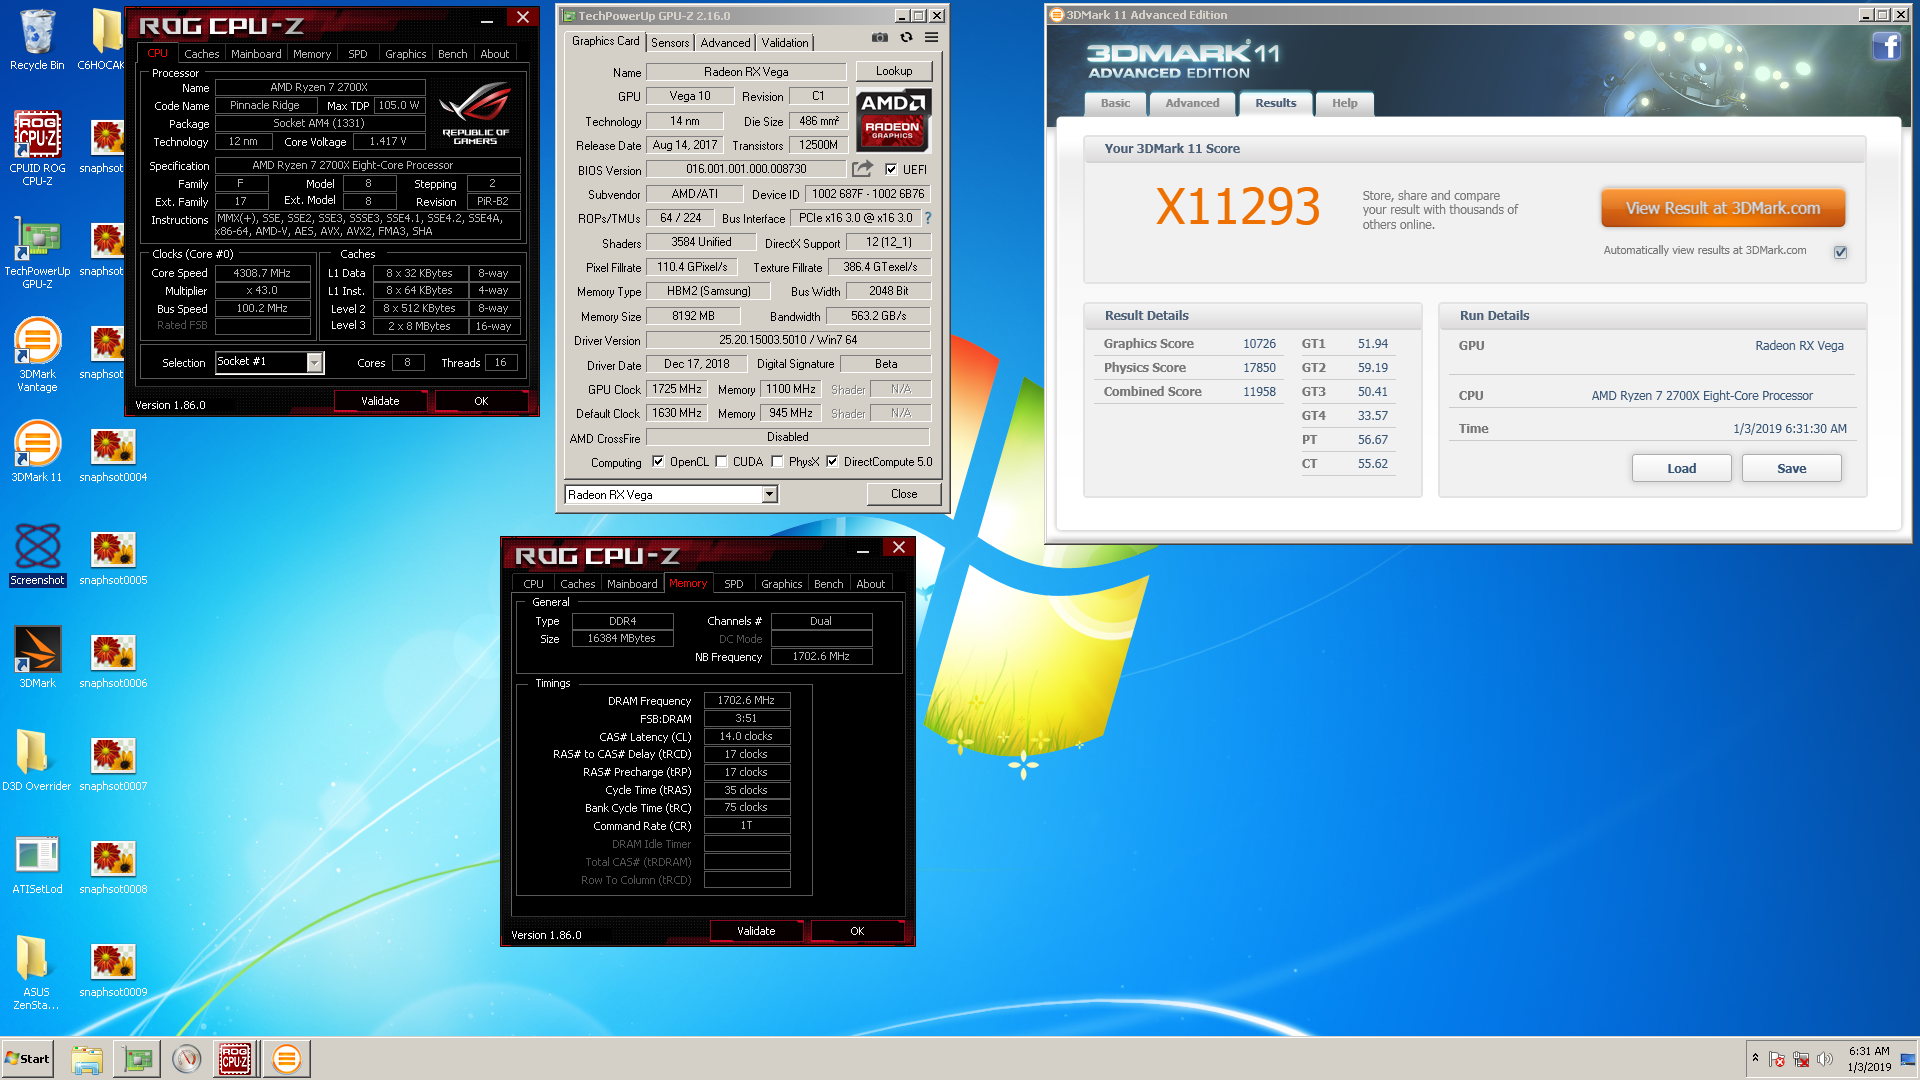Open the TechPowerUp GPU-Z desktop icon
The width and height of the screenshot is (1920, 1080).
tap(37, 252)
